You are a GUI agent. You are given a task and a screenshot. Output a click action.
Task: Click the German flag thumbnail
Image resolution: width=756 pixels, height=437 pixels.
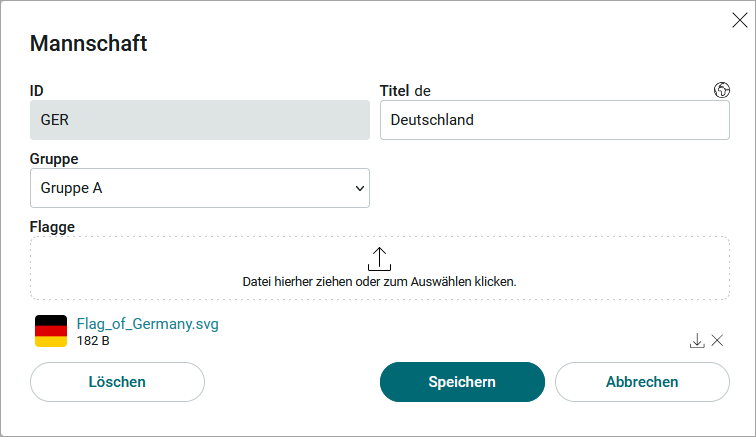tap(51, 331)
